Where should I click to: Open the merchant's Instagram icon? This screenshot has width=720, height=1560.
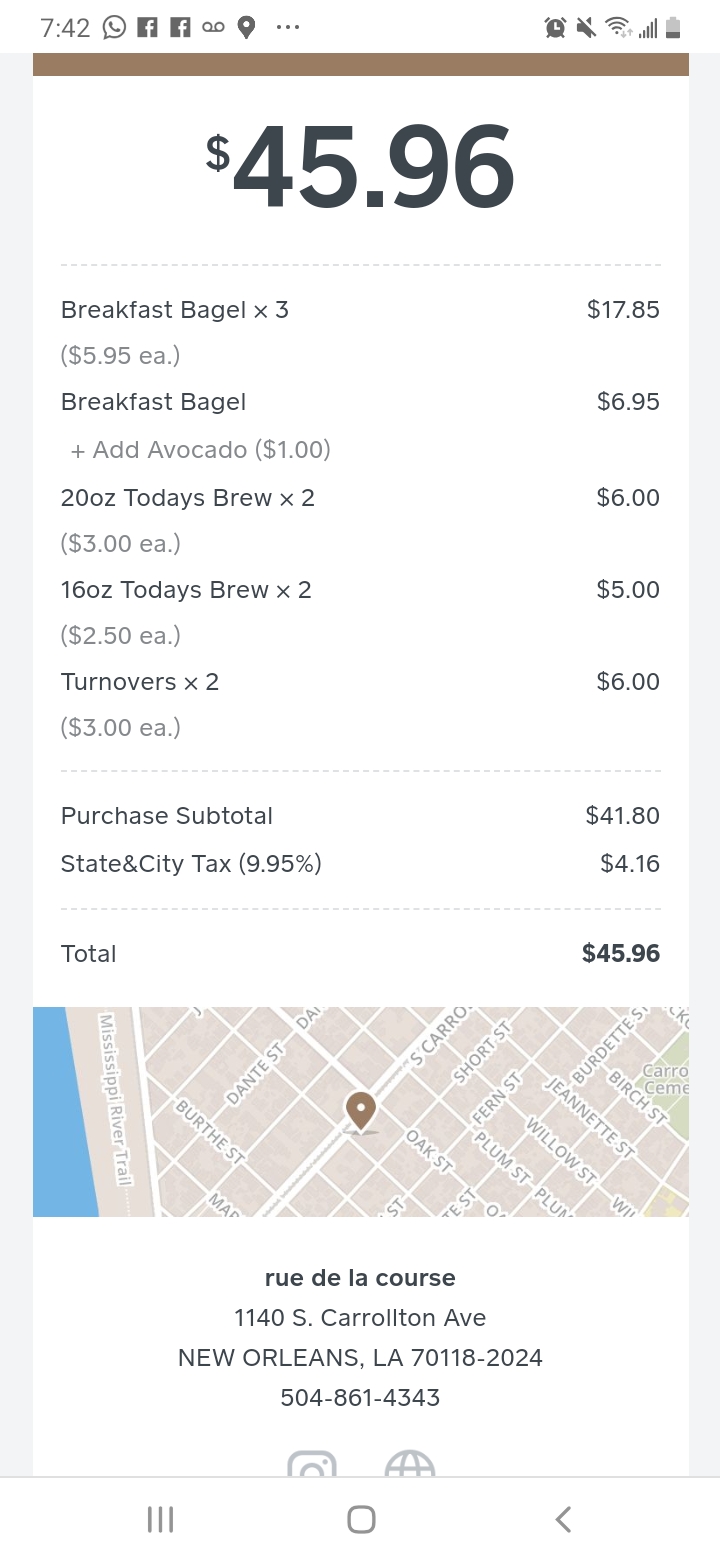[312, 1467]
